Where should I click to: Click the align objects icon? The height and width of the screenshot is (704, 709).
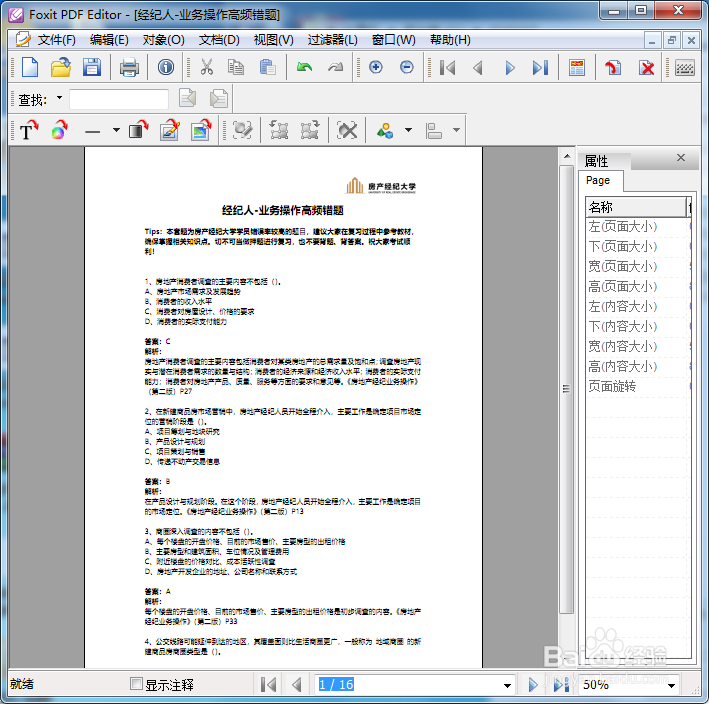(433, 131)
